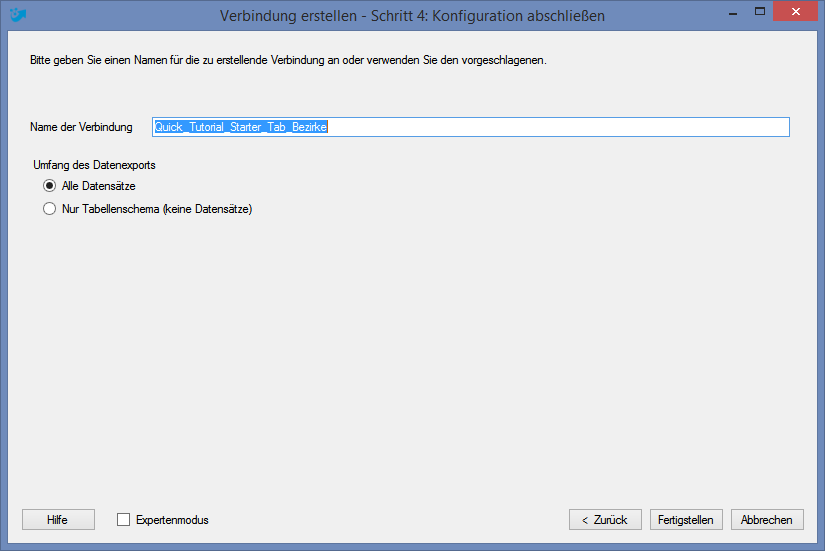Minimize the Verbindung erstellen window

click(733, 13)
